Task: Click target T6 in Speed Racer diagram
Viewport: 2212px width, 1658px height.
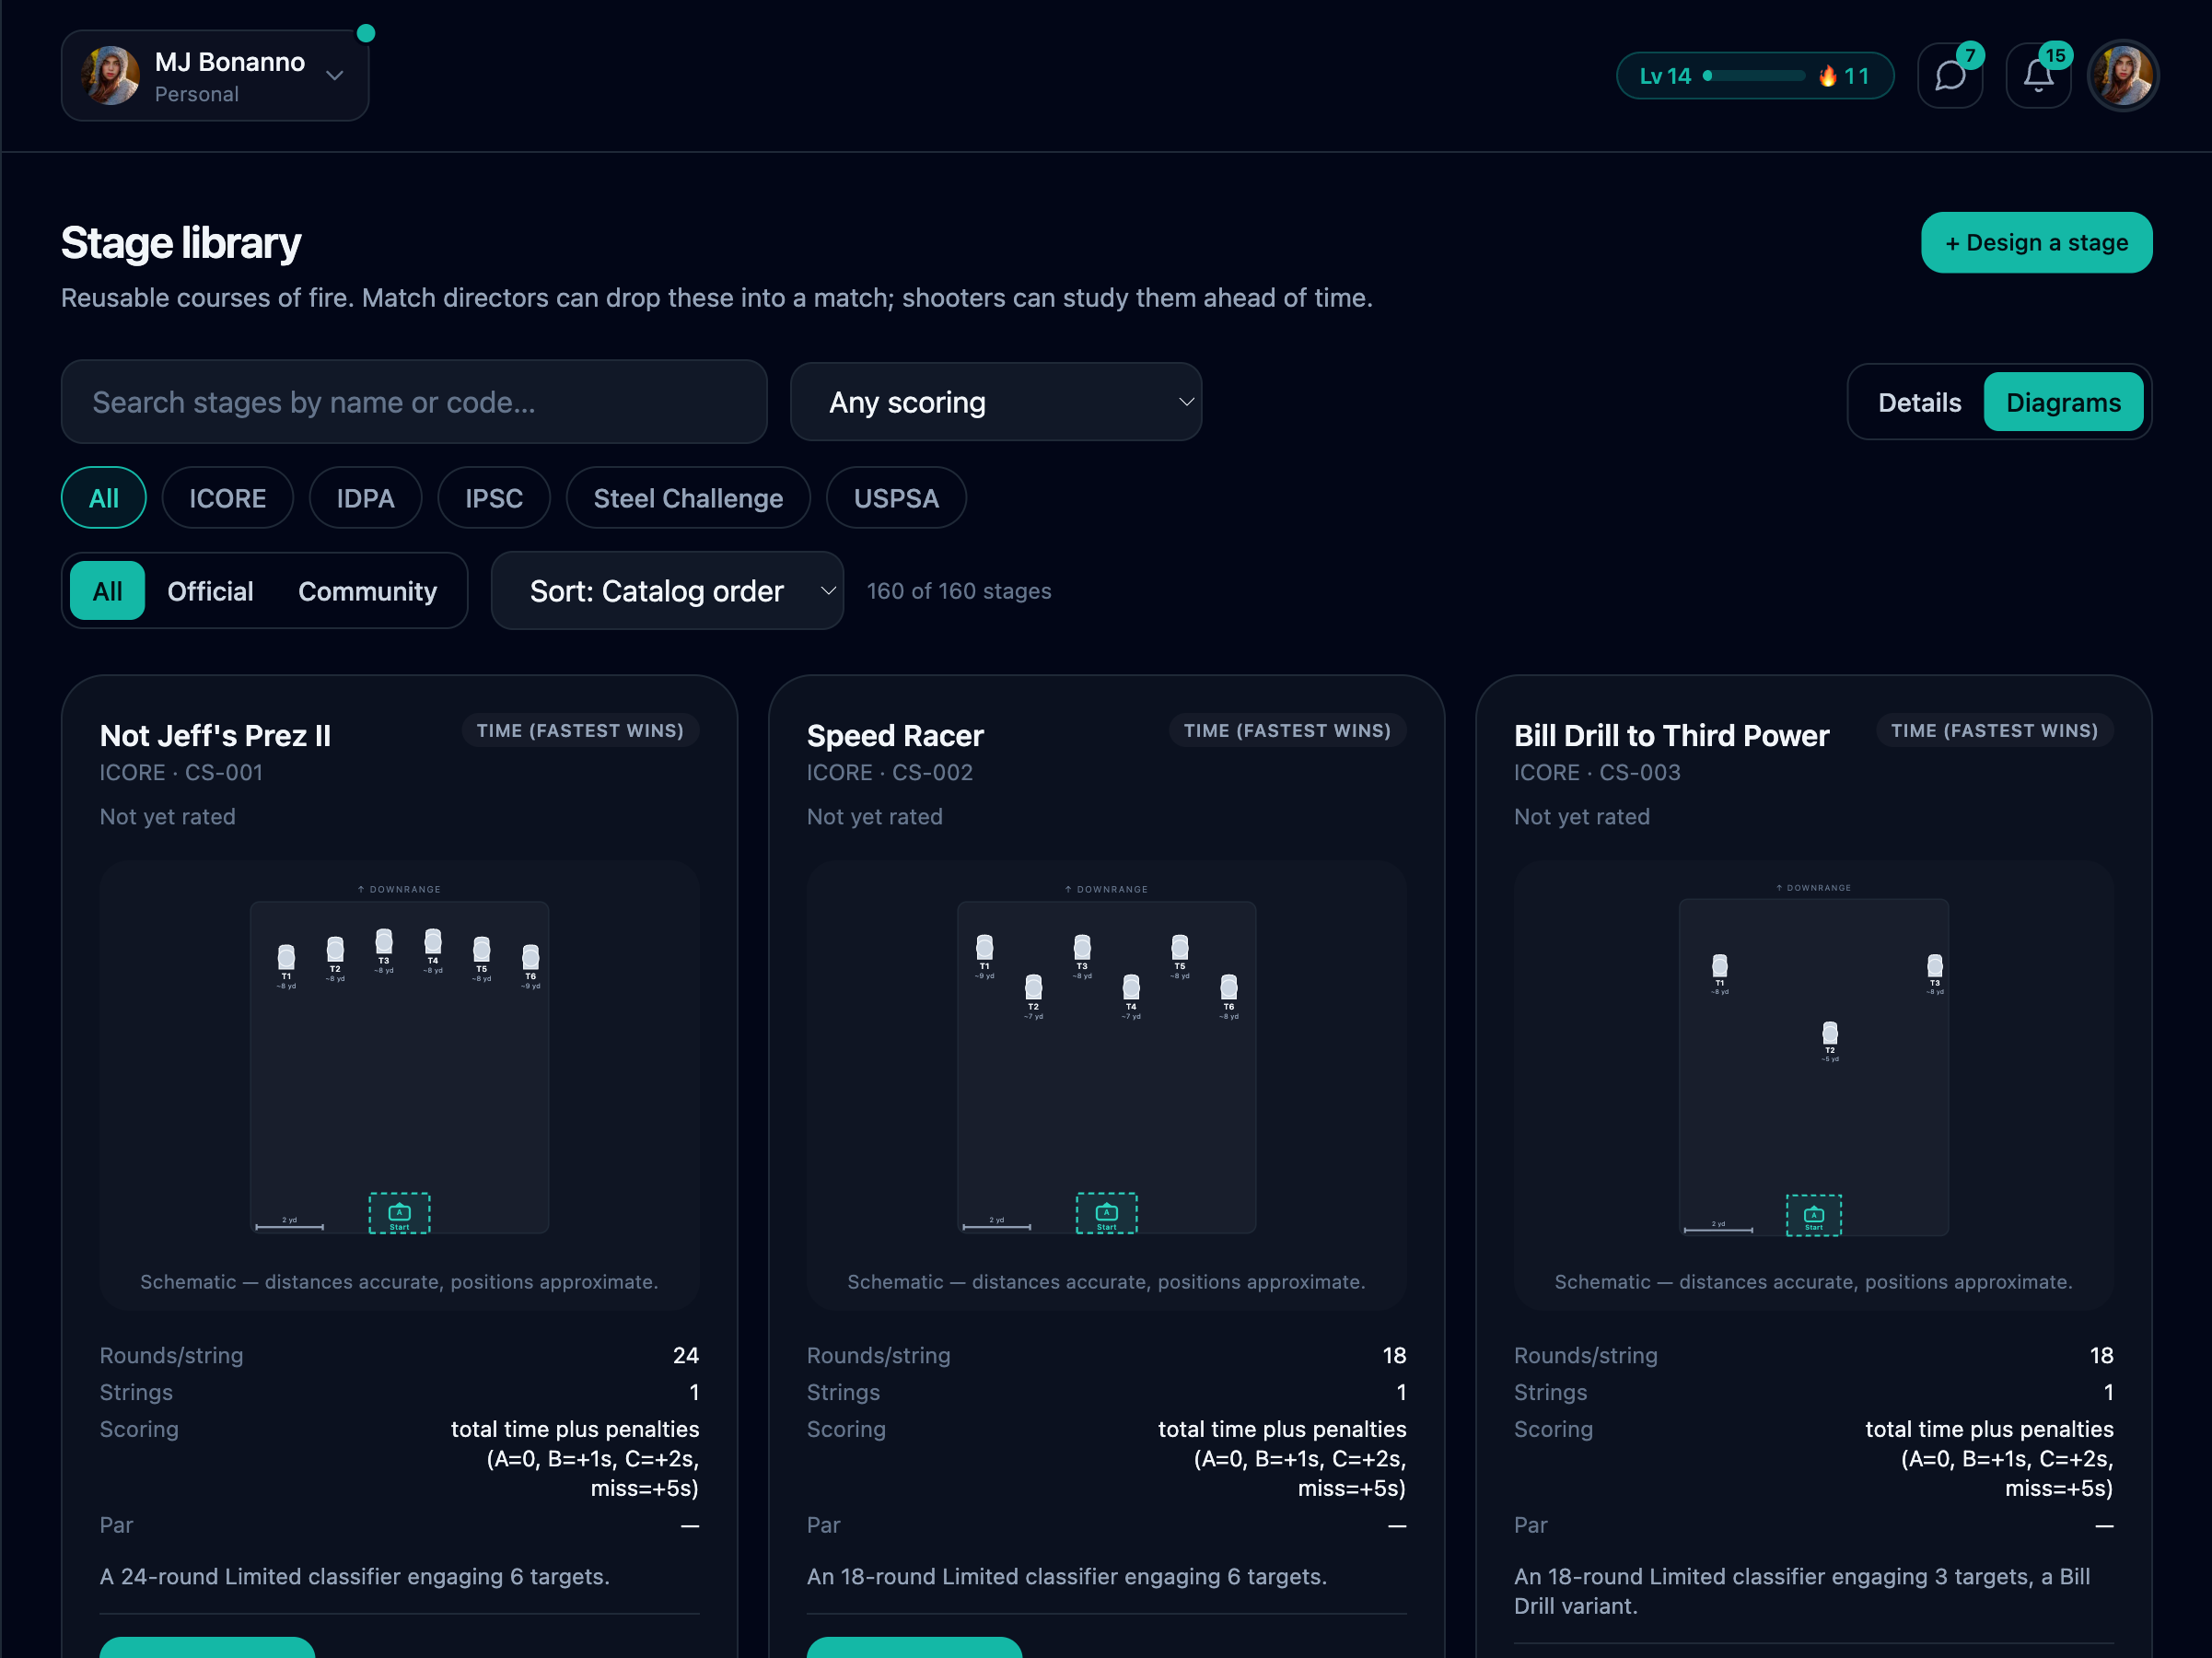Action: 1229,987
